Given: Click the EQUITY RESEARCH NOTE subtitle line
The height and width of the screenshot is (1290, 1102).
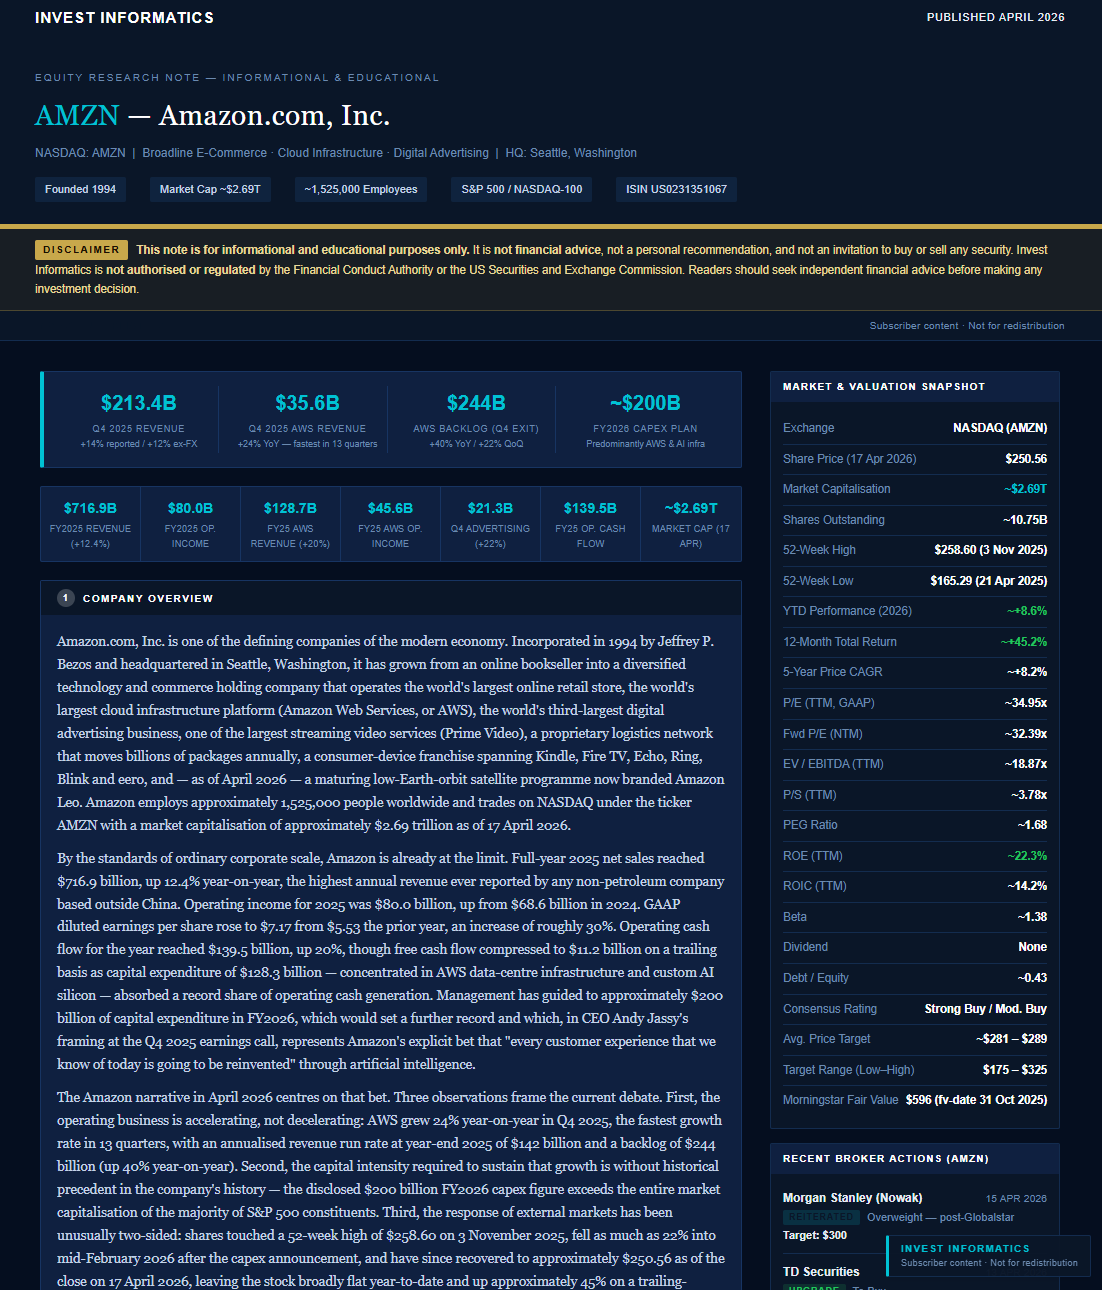Looking at the screenshot, I should [237, 77].
